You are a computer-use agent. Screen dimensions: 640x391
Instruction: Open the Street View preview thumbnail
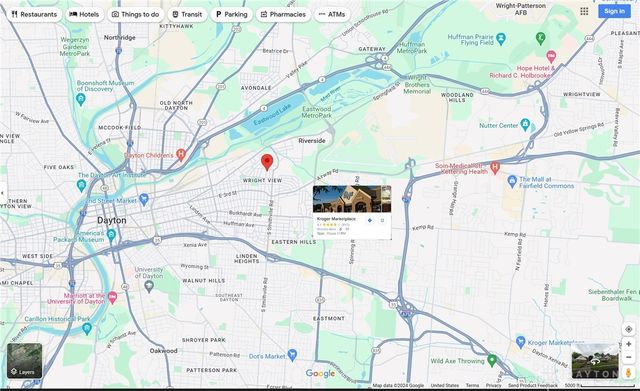tap(595, 361)
